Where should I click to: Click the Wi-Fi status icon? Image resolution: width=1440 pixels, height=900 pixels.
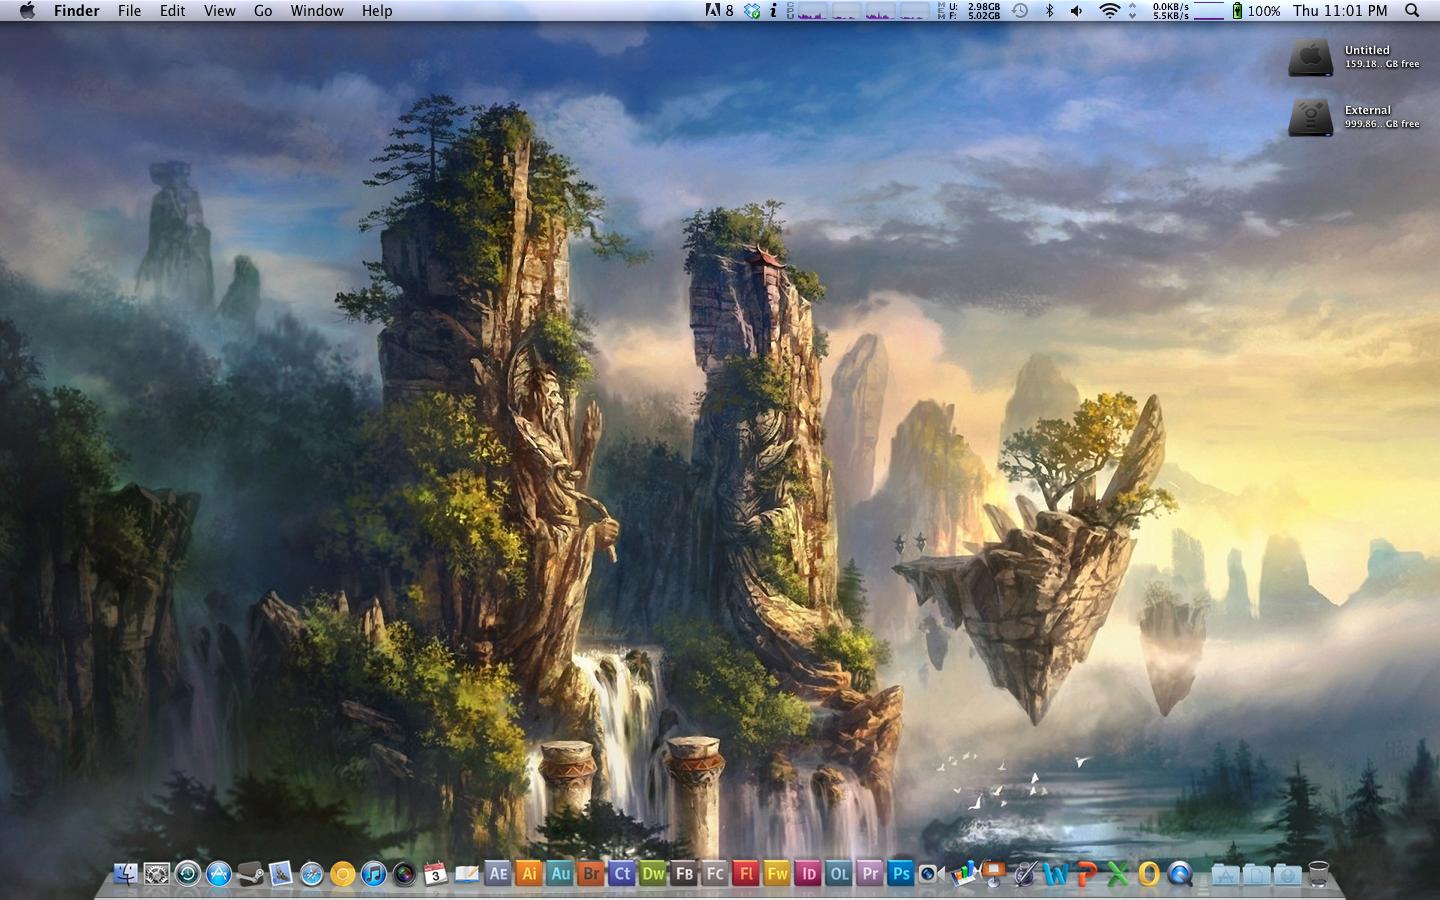tap(1109, 11)
